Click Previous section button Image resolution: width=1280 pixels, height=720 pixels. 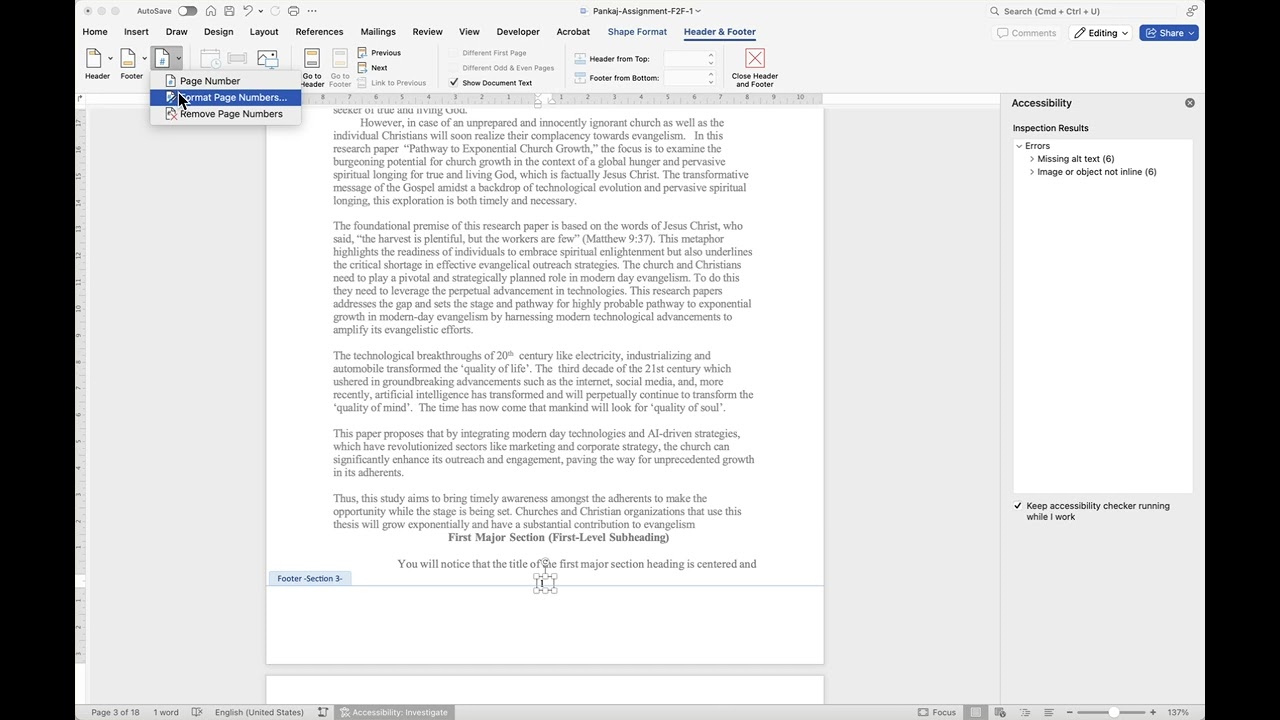[379, 53]
